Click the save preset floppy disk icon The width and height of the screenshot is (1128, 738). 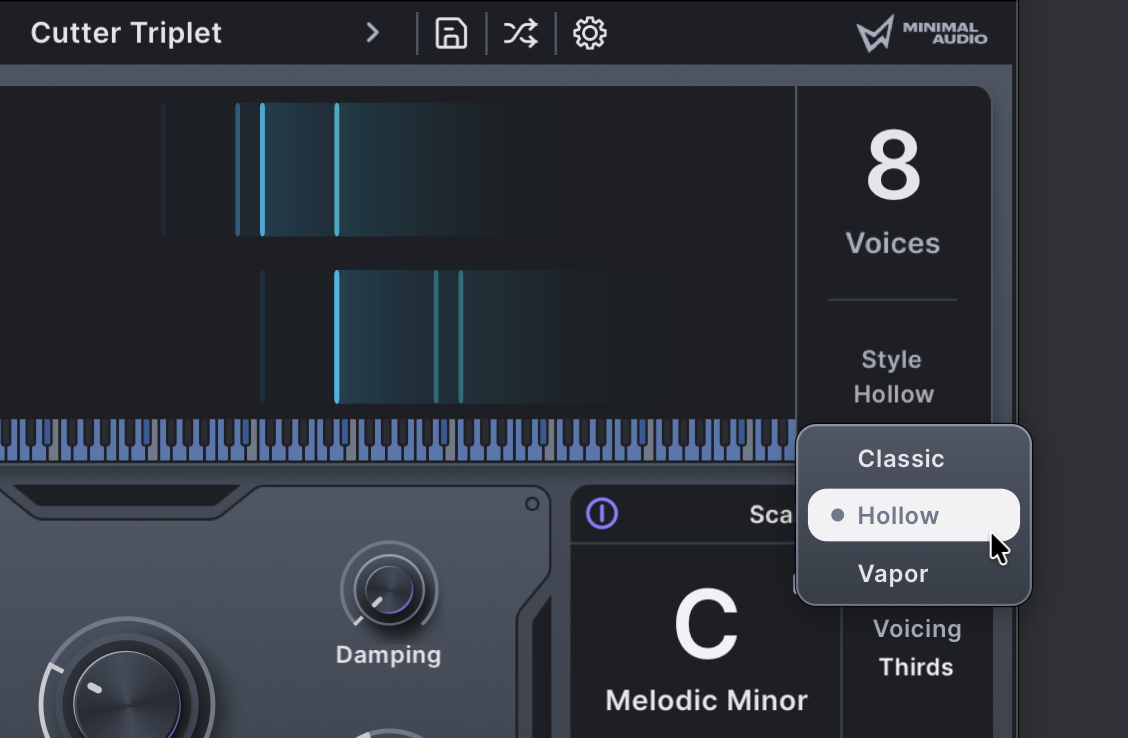(451, 34)
